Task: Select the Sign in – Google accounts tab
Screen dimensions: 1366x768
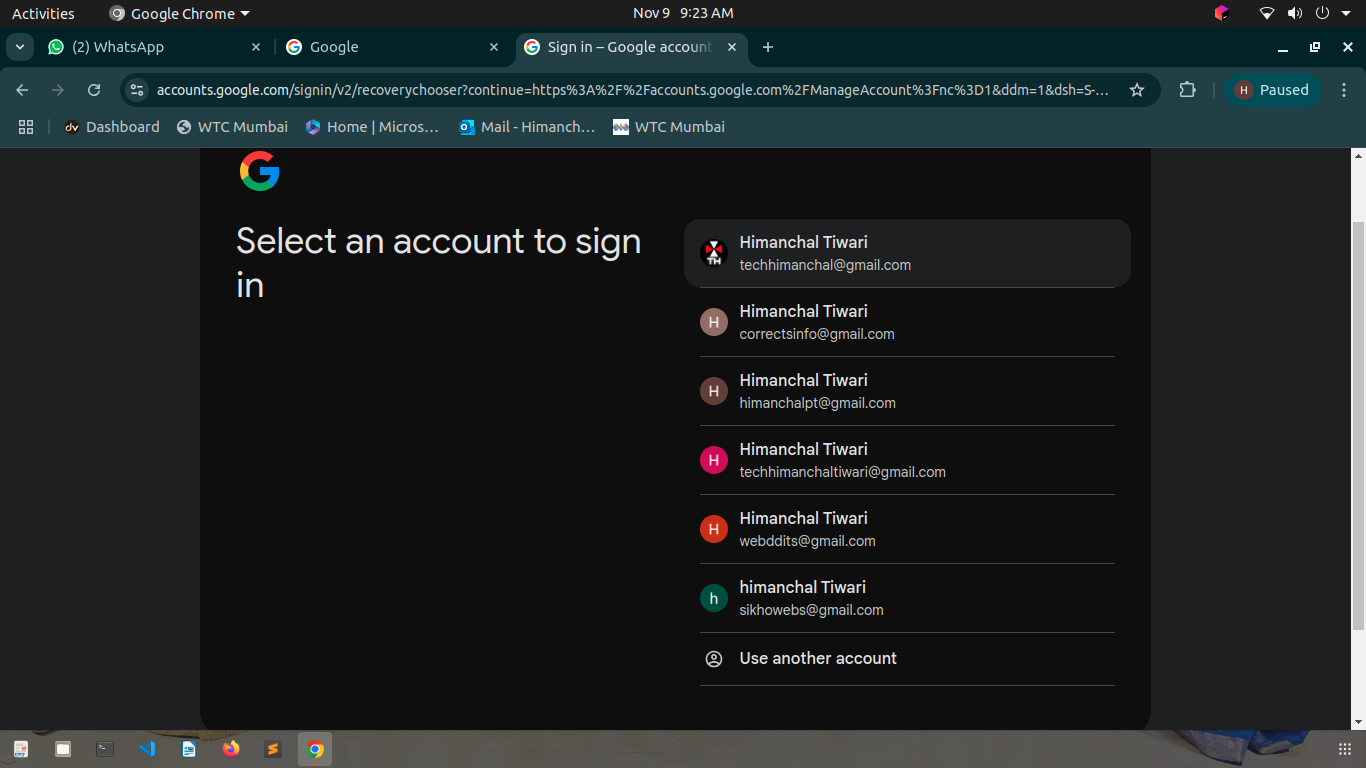Action: click(x=631, y=47)
